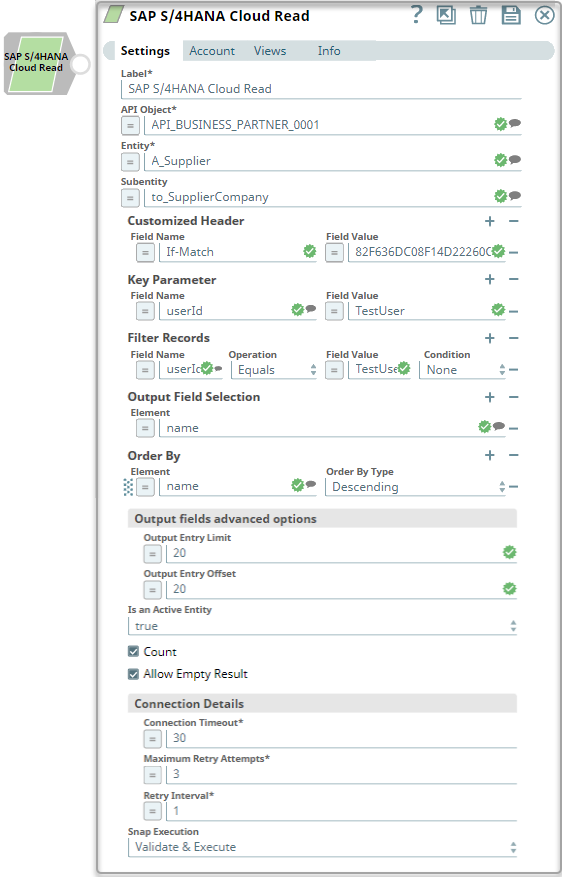Toggle expression for Output Entry Limit
Image resolution: width=562 pixels, height=877 pixels.
[x=153, y=554]
